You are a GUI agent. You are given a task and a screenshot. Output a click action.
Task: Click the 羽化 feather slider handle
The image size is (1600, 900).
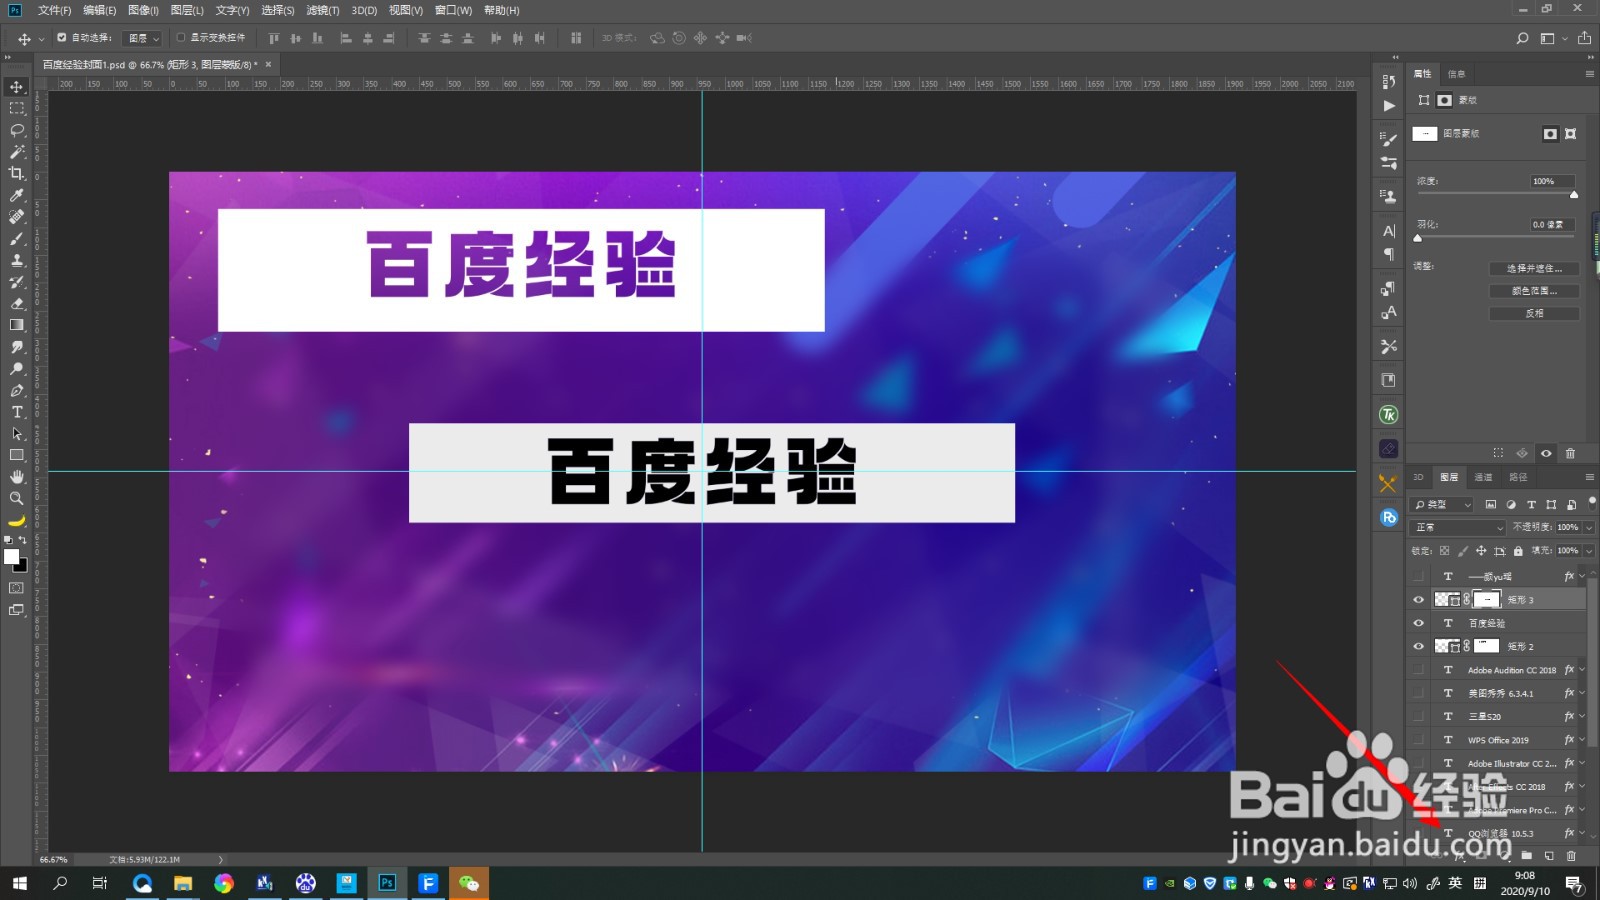(1417, 238)
